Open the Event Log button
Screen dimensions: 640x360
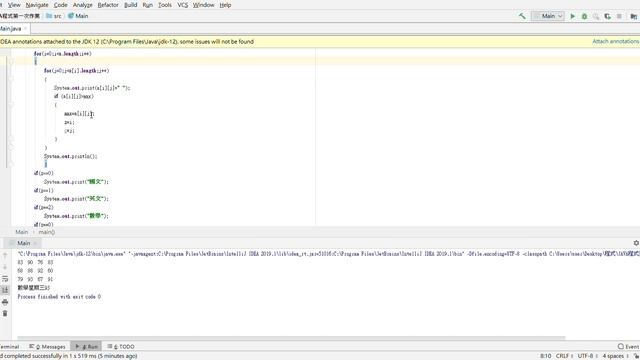pos(629,347)
